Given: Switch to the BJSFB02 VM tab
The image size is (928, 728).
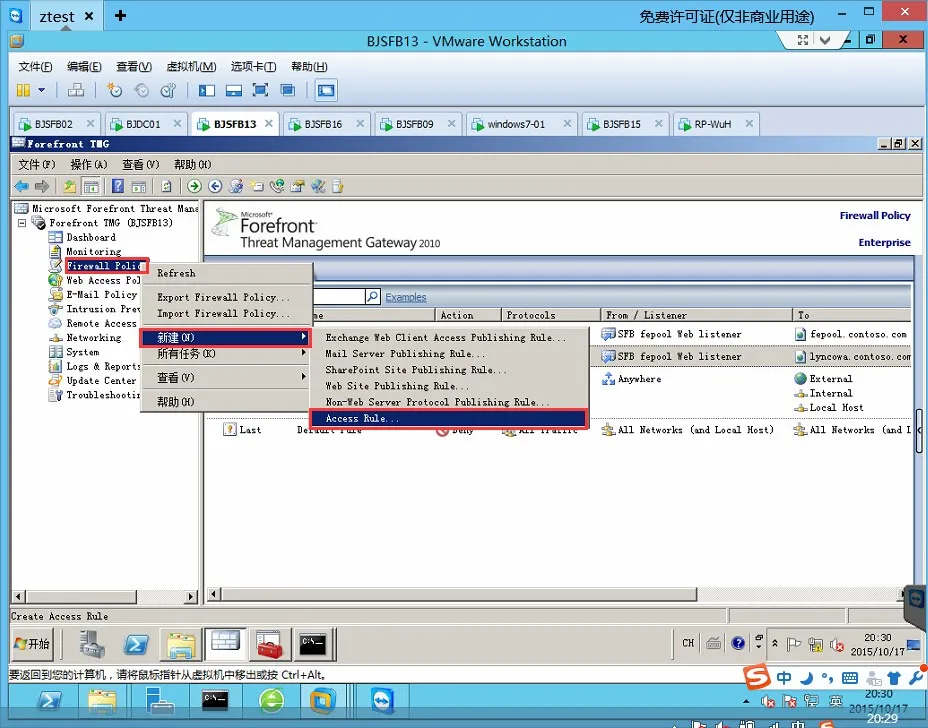Looking at the screenshot, I should 53,124.
